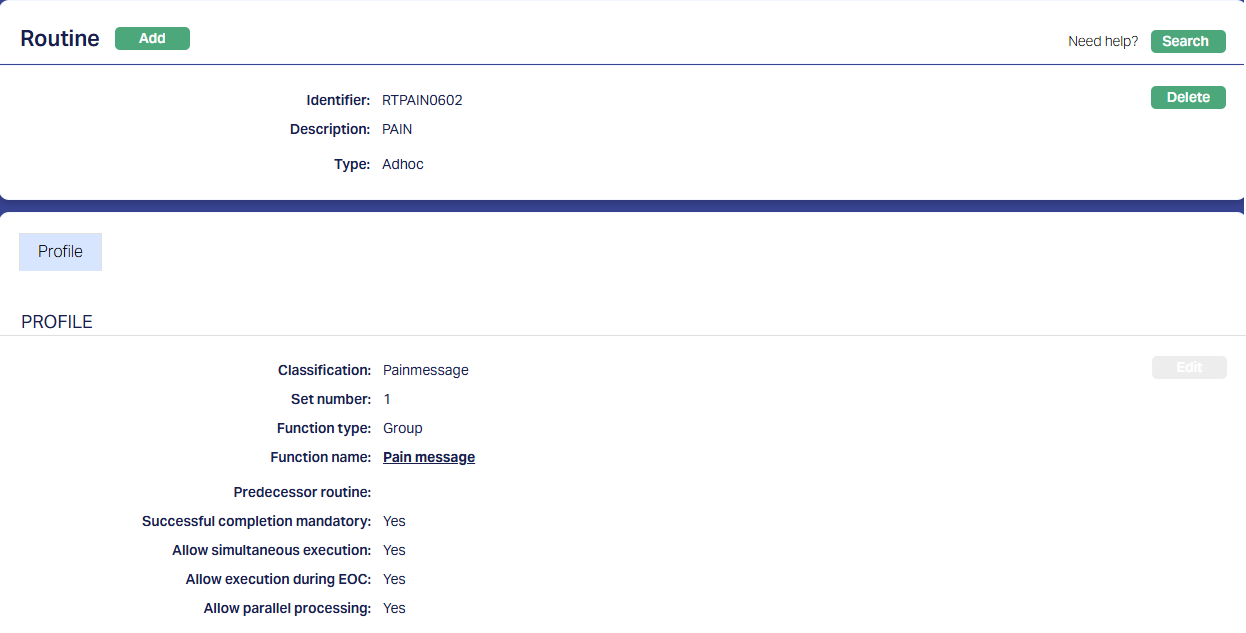Viewport: 1246px width, 633px height.
Task: Select the Painmessage classification value
Action: tap(425, 370)
